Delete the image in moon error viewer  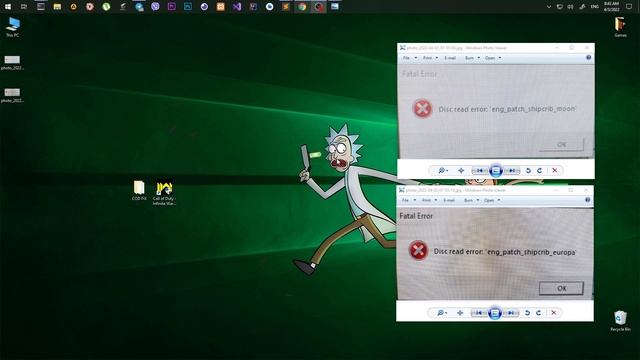pos(555,171)
